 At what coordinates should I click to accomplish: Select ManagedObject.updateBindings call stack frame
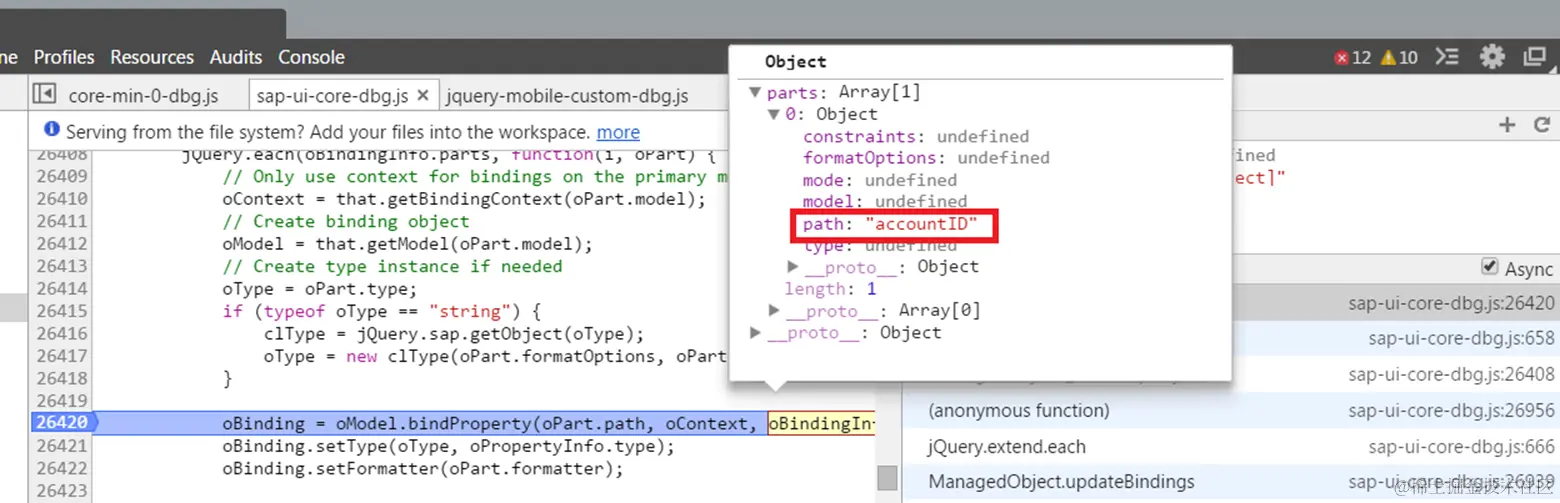(1061, 482)
